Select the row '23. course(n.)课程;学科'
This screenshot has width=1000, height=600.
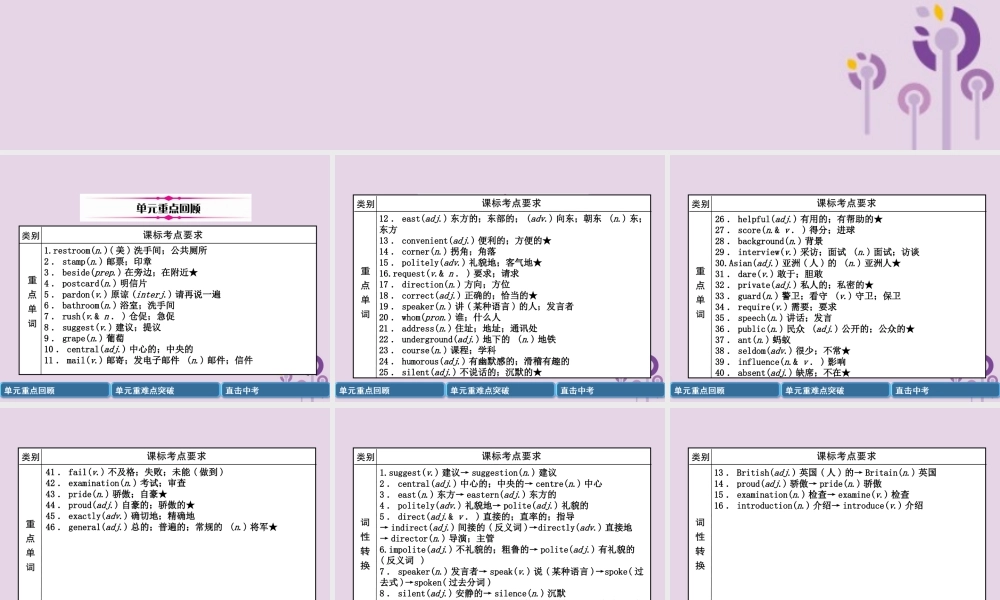tap(438, 351)
